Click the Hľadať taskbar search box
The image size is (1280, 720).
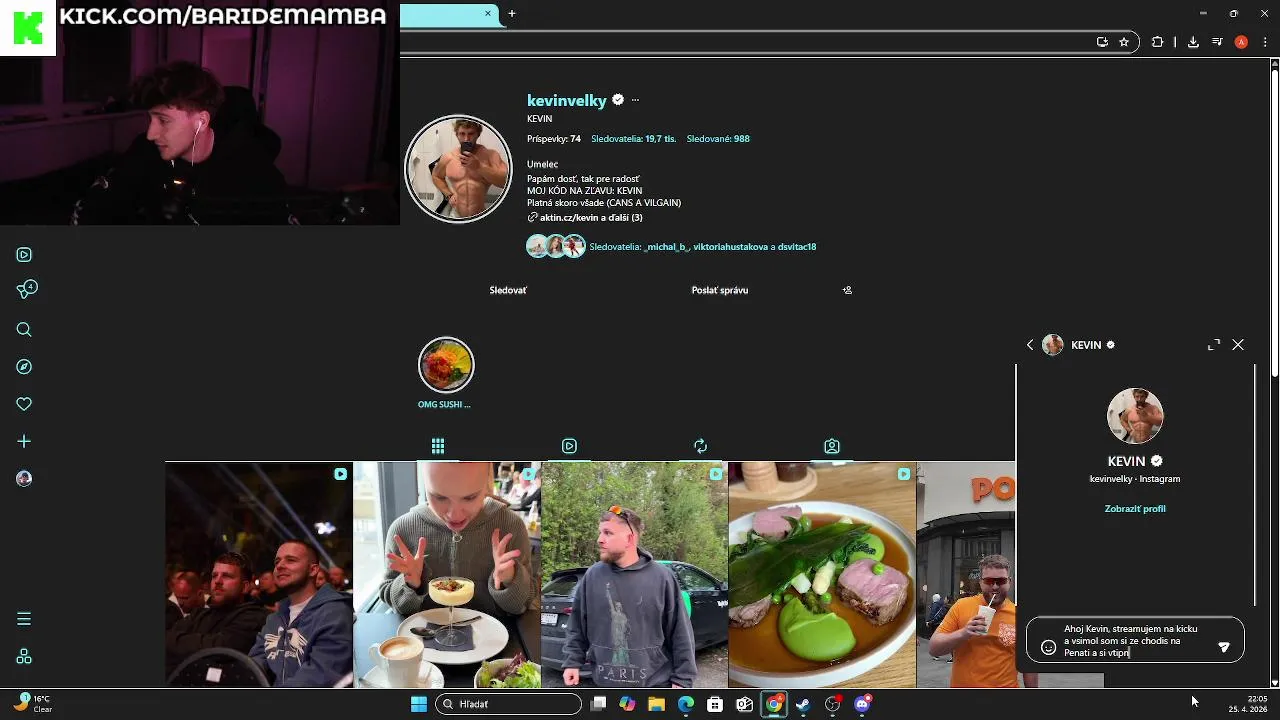click(508, 704)
